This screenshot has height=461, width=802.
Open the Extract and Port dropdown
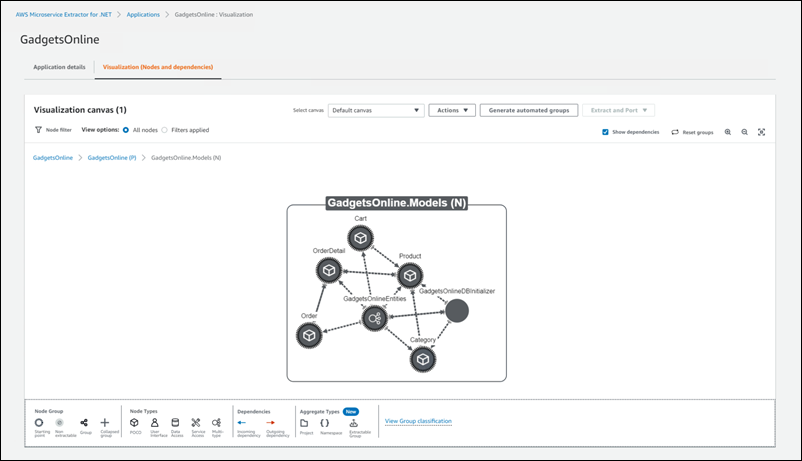pyautogui.click(x=618, y=111)
